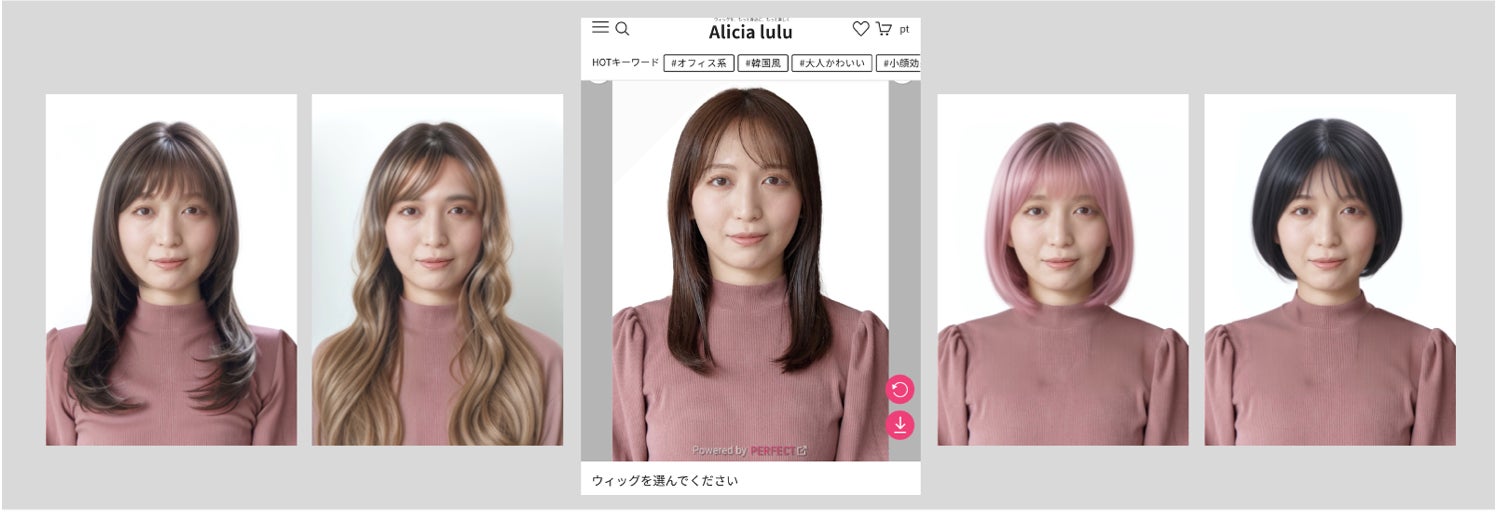Select the black short bob wig photo
The height and width of the screenshot is (513, 1500).
tap(1330, 270)
